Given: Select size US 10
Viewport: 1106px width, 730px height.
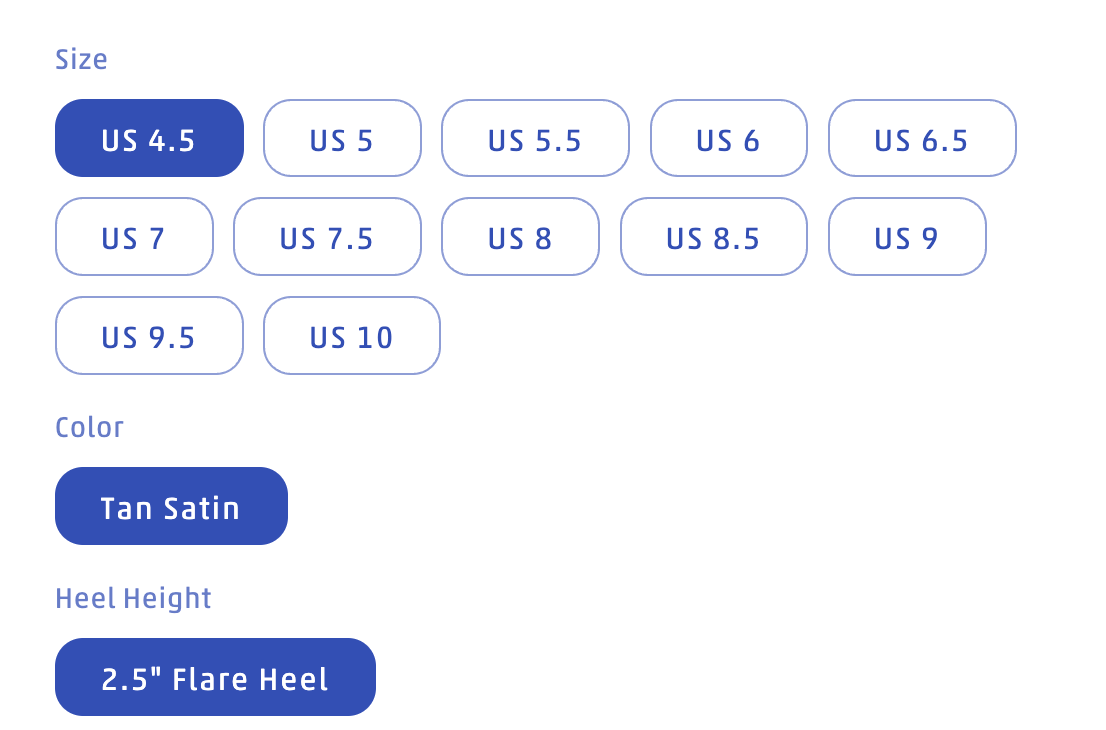Looking at the screenshot, I should click(351, 335).
